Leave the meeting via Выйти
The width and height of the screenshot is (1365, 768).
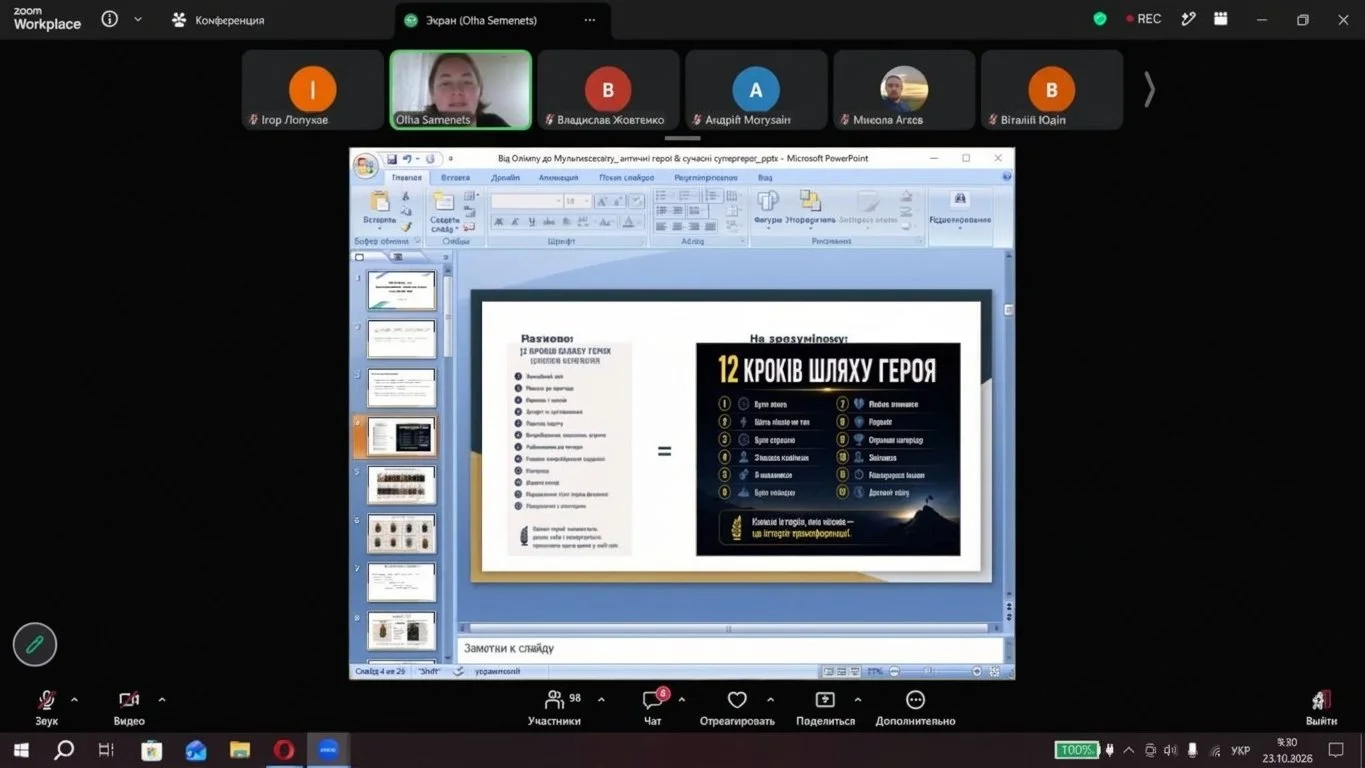click(x=1321, y=707)
